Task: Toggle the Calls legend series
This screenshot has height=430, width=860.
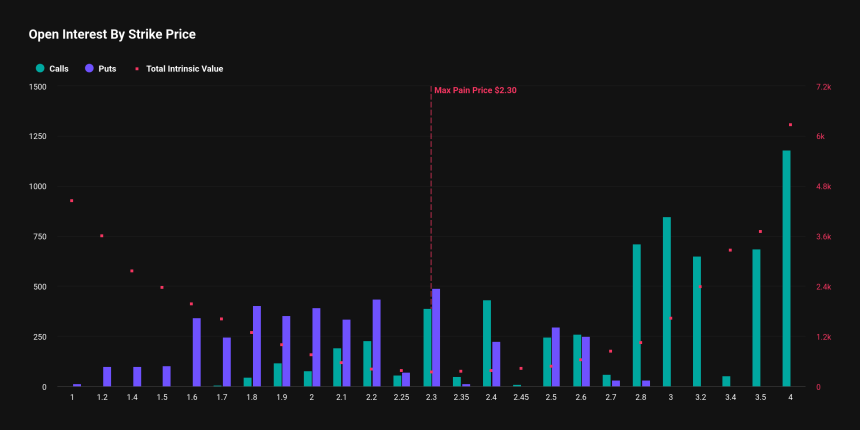Action: click(x=52, y=69)
